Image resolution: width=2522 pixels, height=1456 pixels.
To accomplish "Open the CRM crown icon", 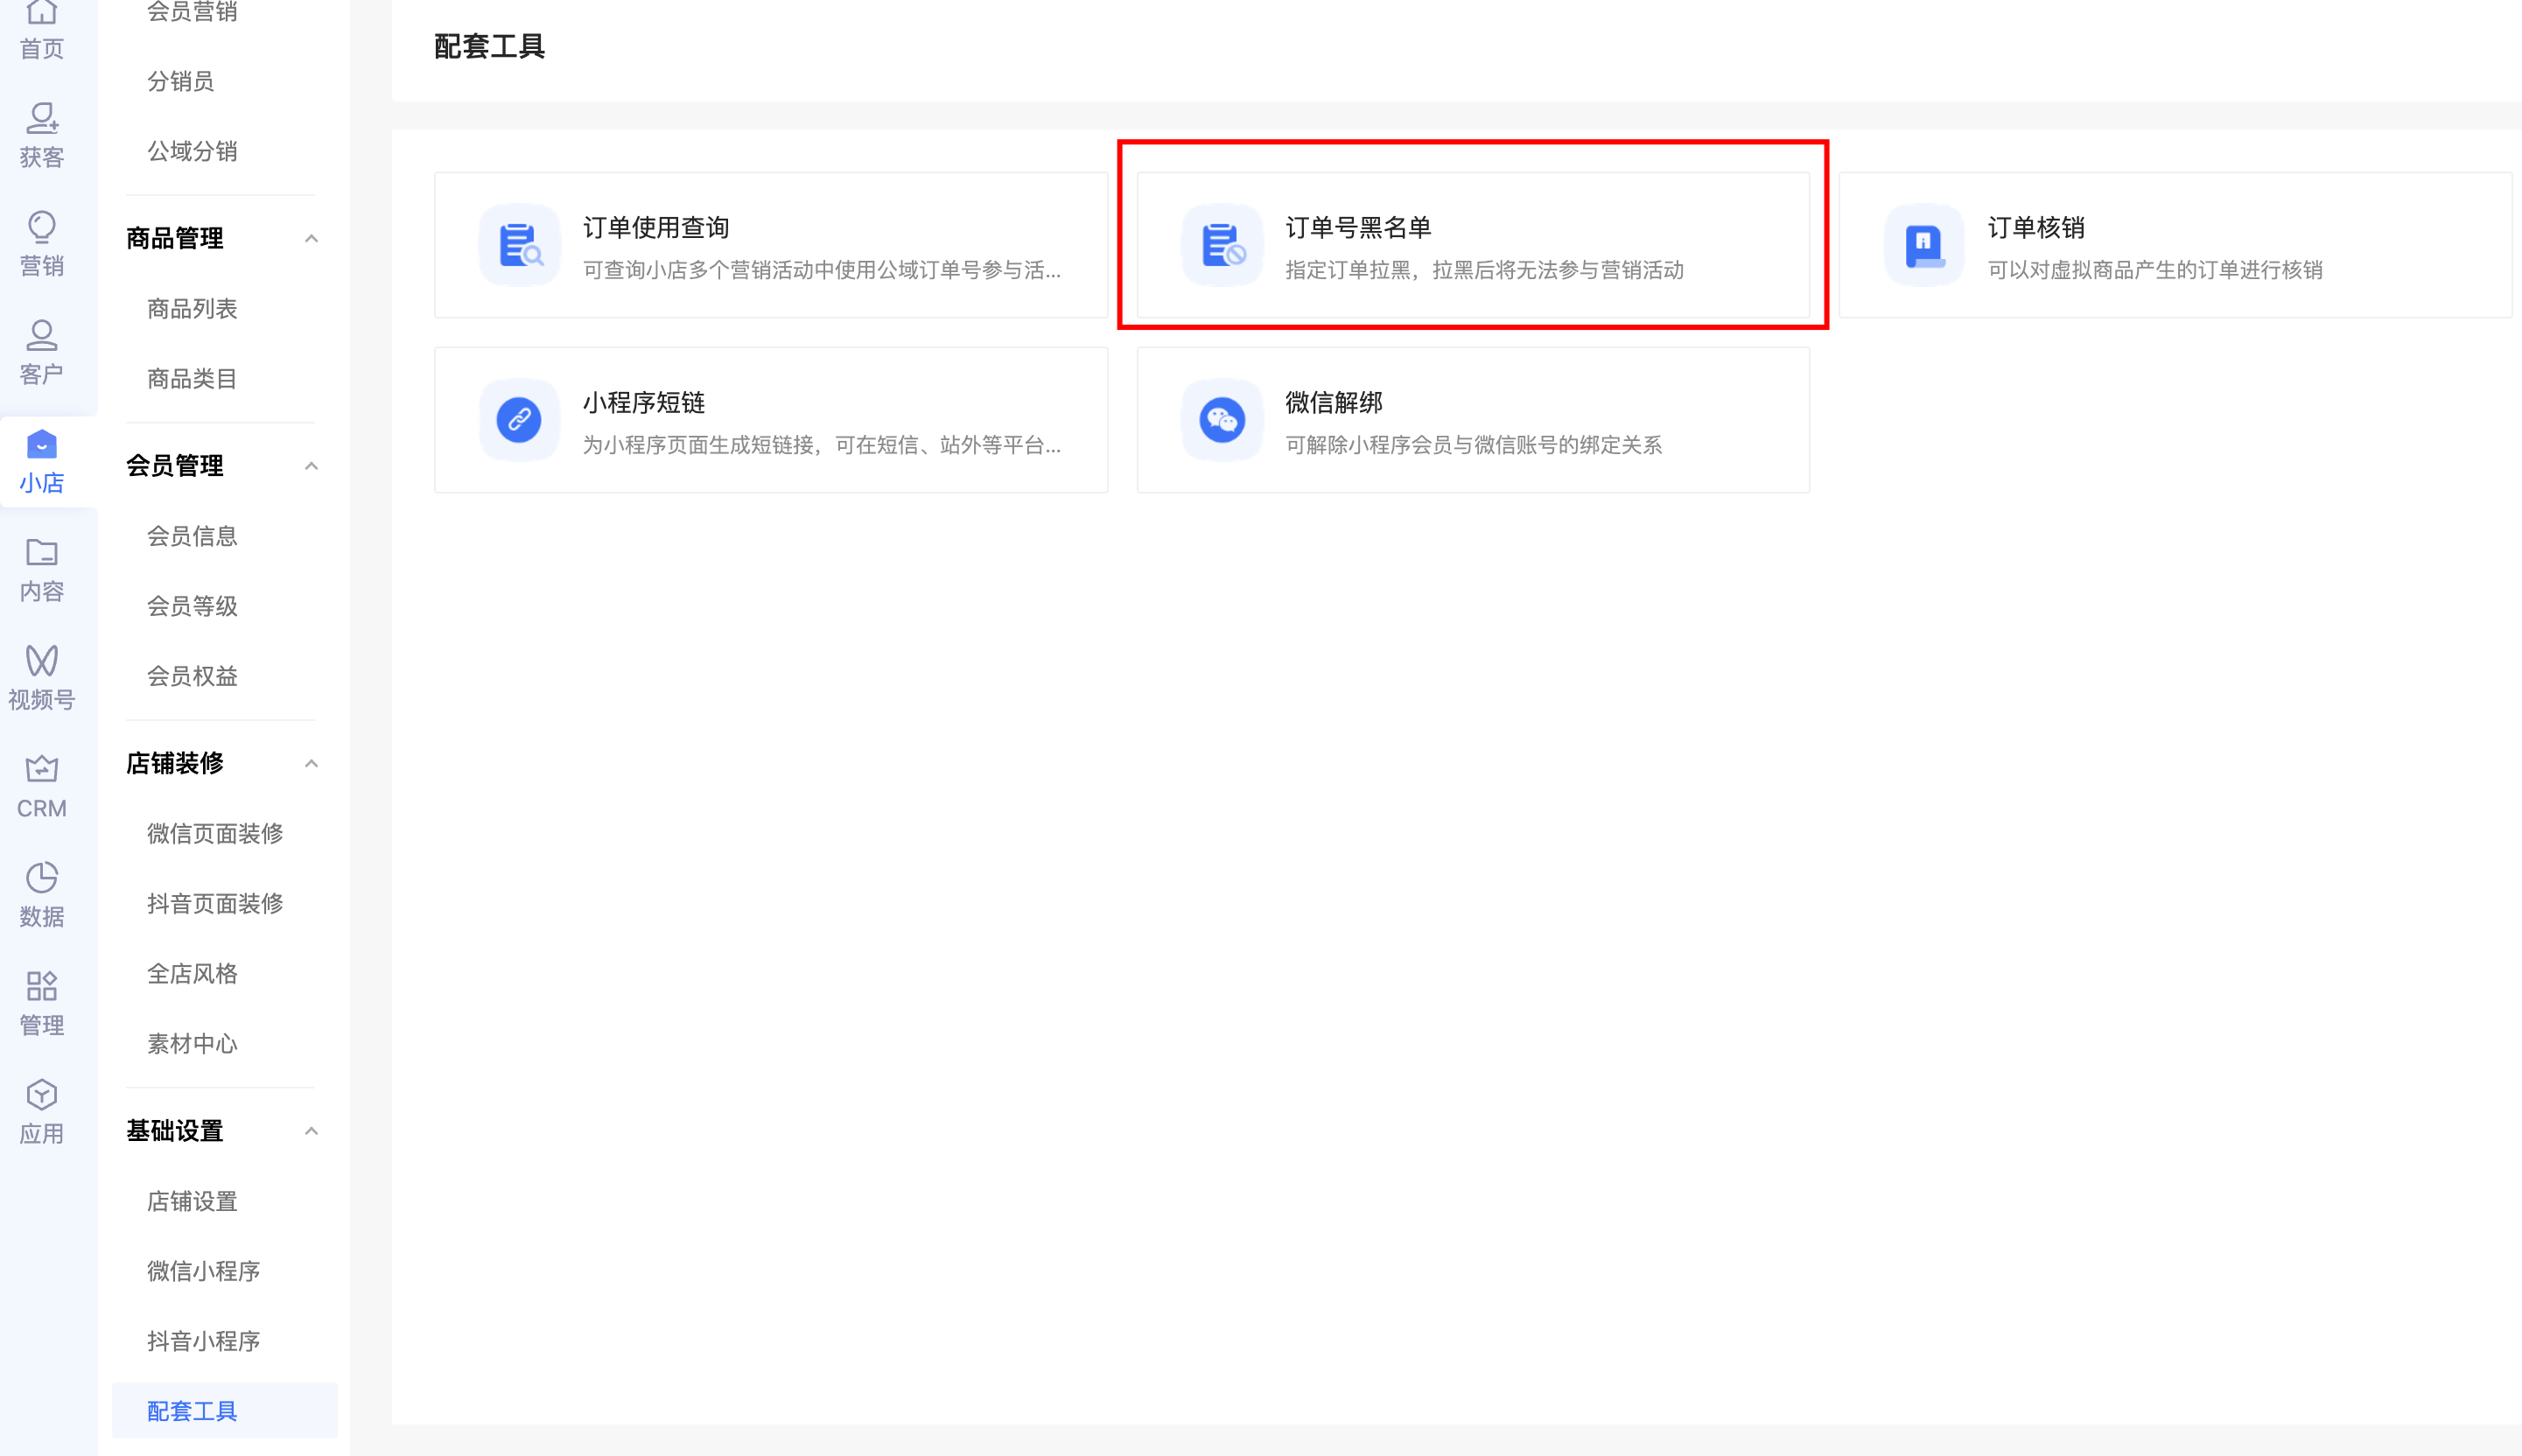I will 41,768.
